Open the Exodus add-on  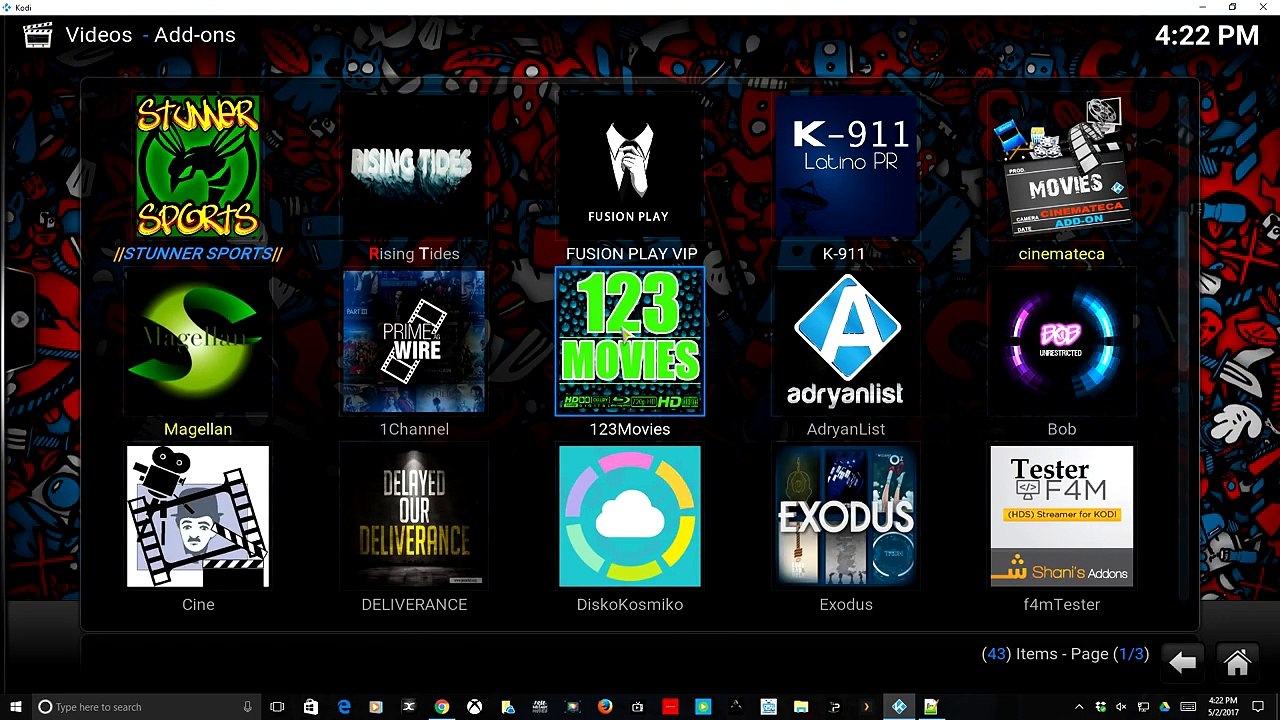[846, 517]
